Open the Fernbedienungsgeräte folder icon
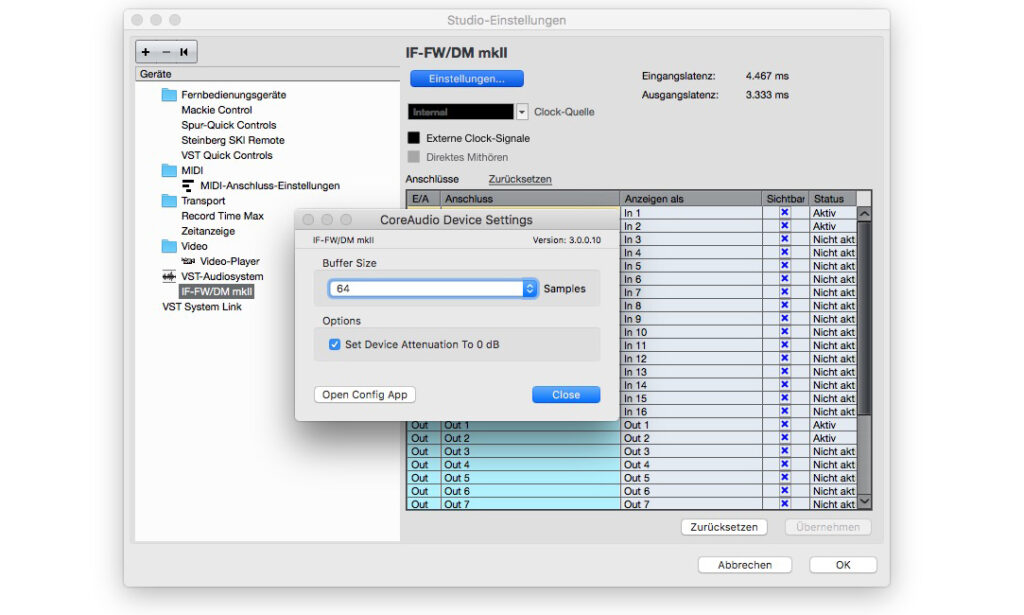 [x=169, y=95]
